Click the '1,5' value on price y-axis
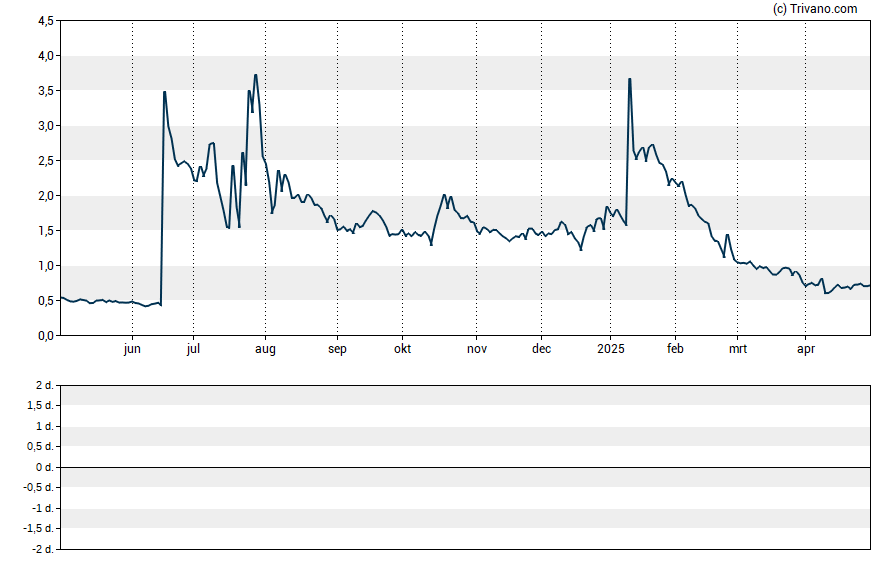Image resolution: width=888 pixels, height=565 pixels. [46, 230]
